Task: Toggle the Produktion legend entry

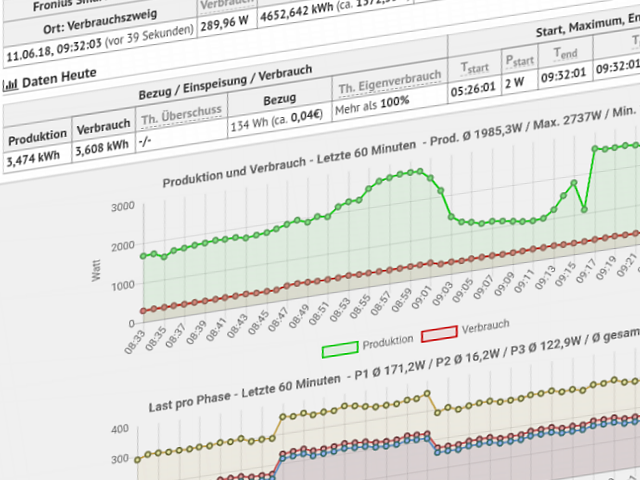Action: 367,345
